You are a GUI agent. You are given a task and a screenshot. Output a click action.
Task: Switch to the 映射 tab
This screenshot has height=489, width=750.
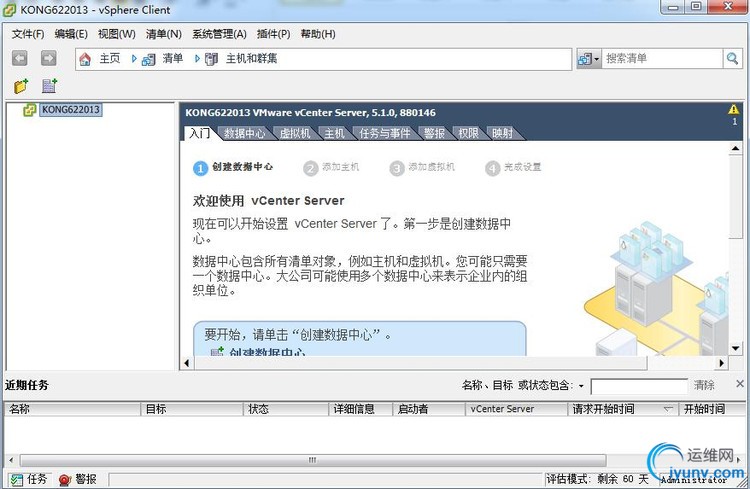coord(502,133)
